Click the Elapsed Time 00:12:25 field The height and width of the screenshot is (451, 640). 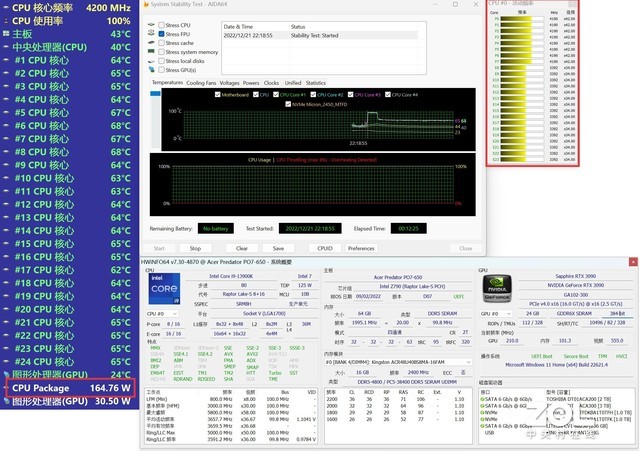coord(409,229)
